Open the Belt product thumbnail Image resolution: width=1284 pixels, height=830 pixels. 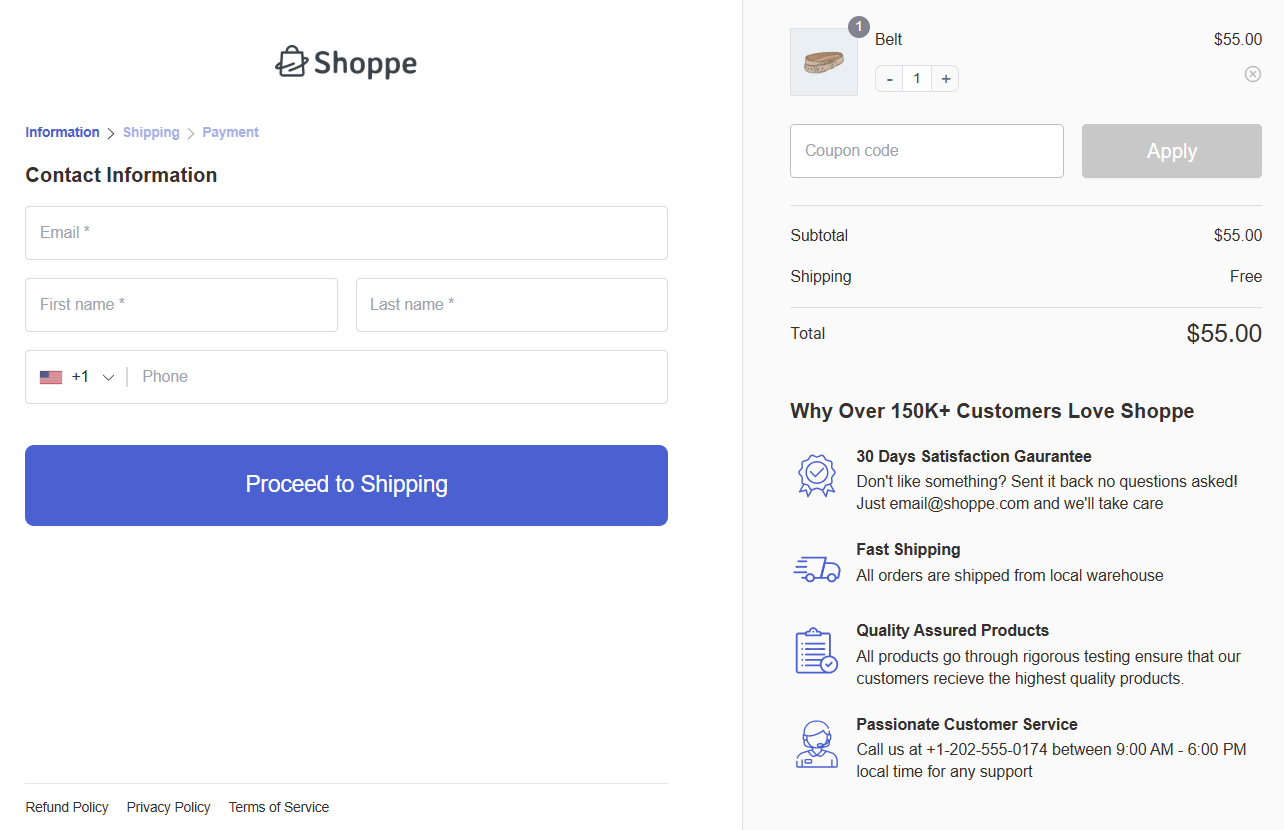(824, 62)
